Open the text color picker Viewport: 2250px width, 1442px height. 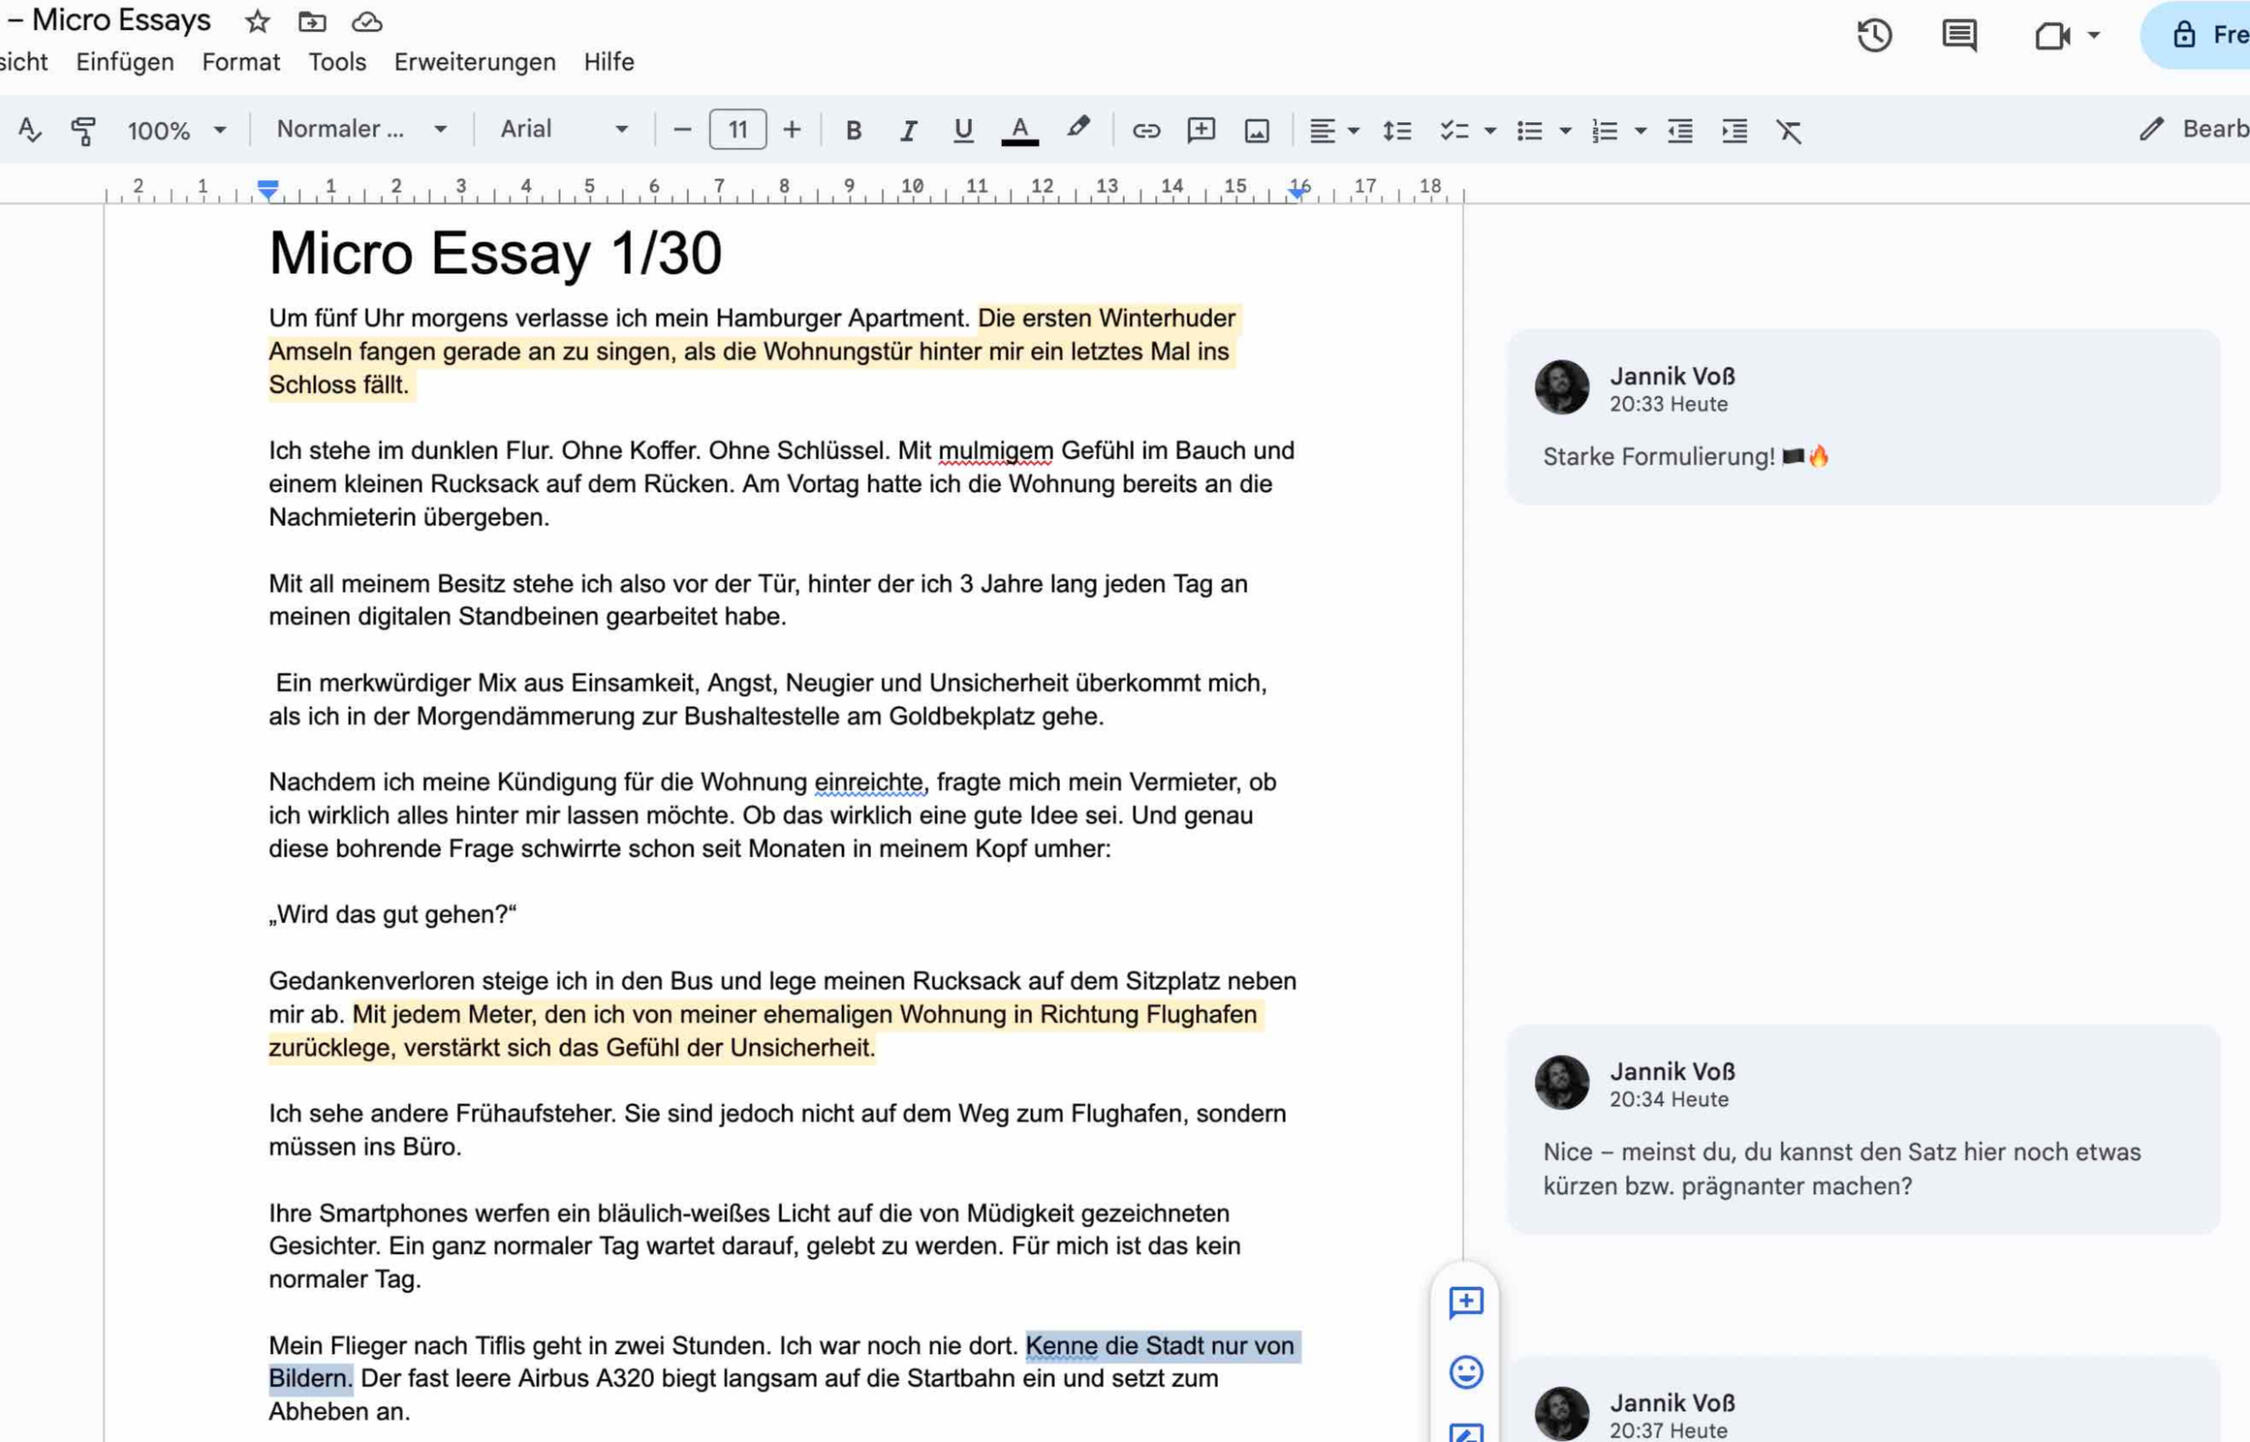[x=1019, y=130]
